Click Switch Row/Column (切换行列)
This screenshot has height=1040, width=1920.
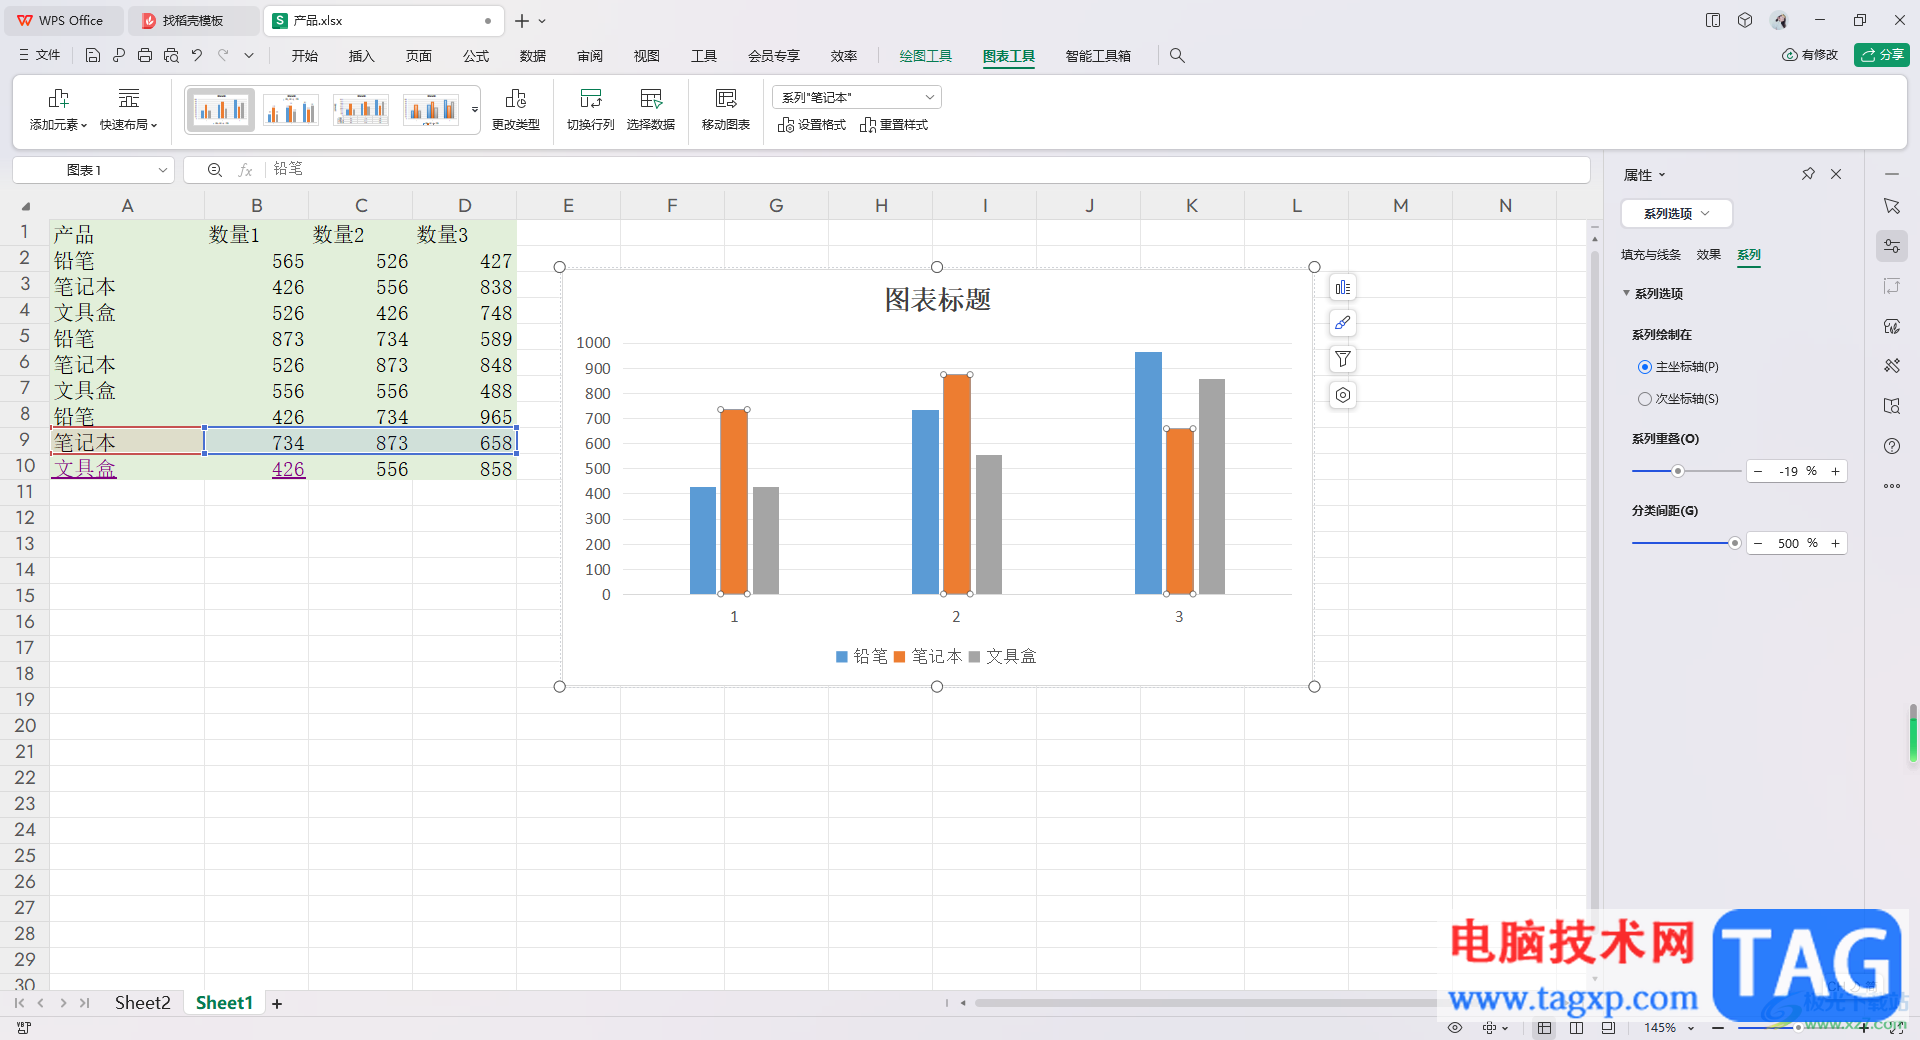coord(590,109)
